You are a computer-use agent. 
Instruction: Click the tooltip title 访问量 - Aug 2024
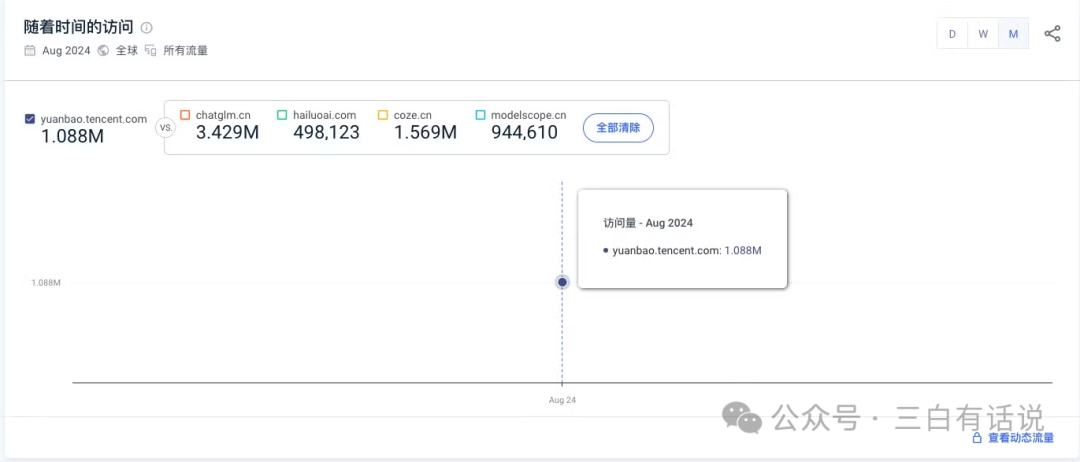(x=647, y=223)
